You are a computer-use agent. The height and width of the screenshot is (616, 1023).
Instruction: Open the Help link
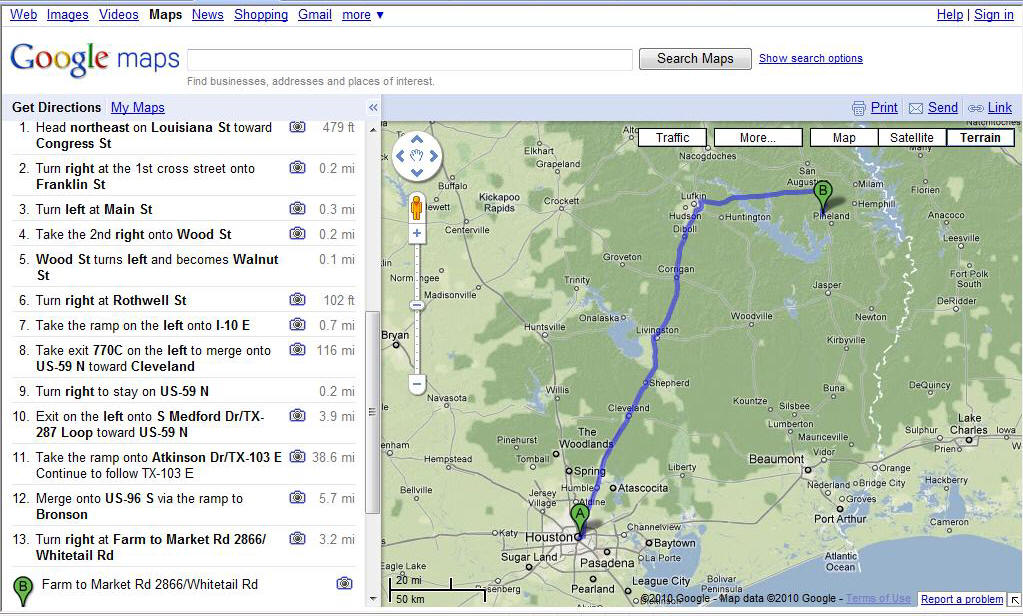[x=949, y=14]
